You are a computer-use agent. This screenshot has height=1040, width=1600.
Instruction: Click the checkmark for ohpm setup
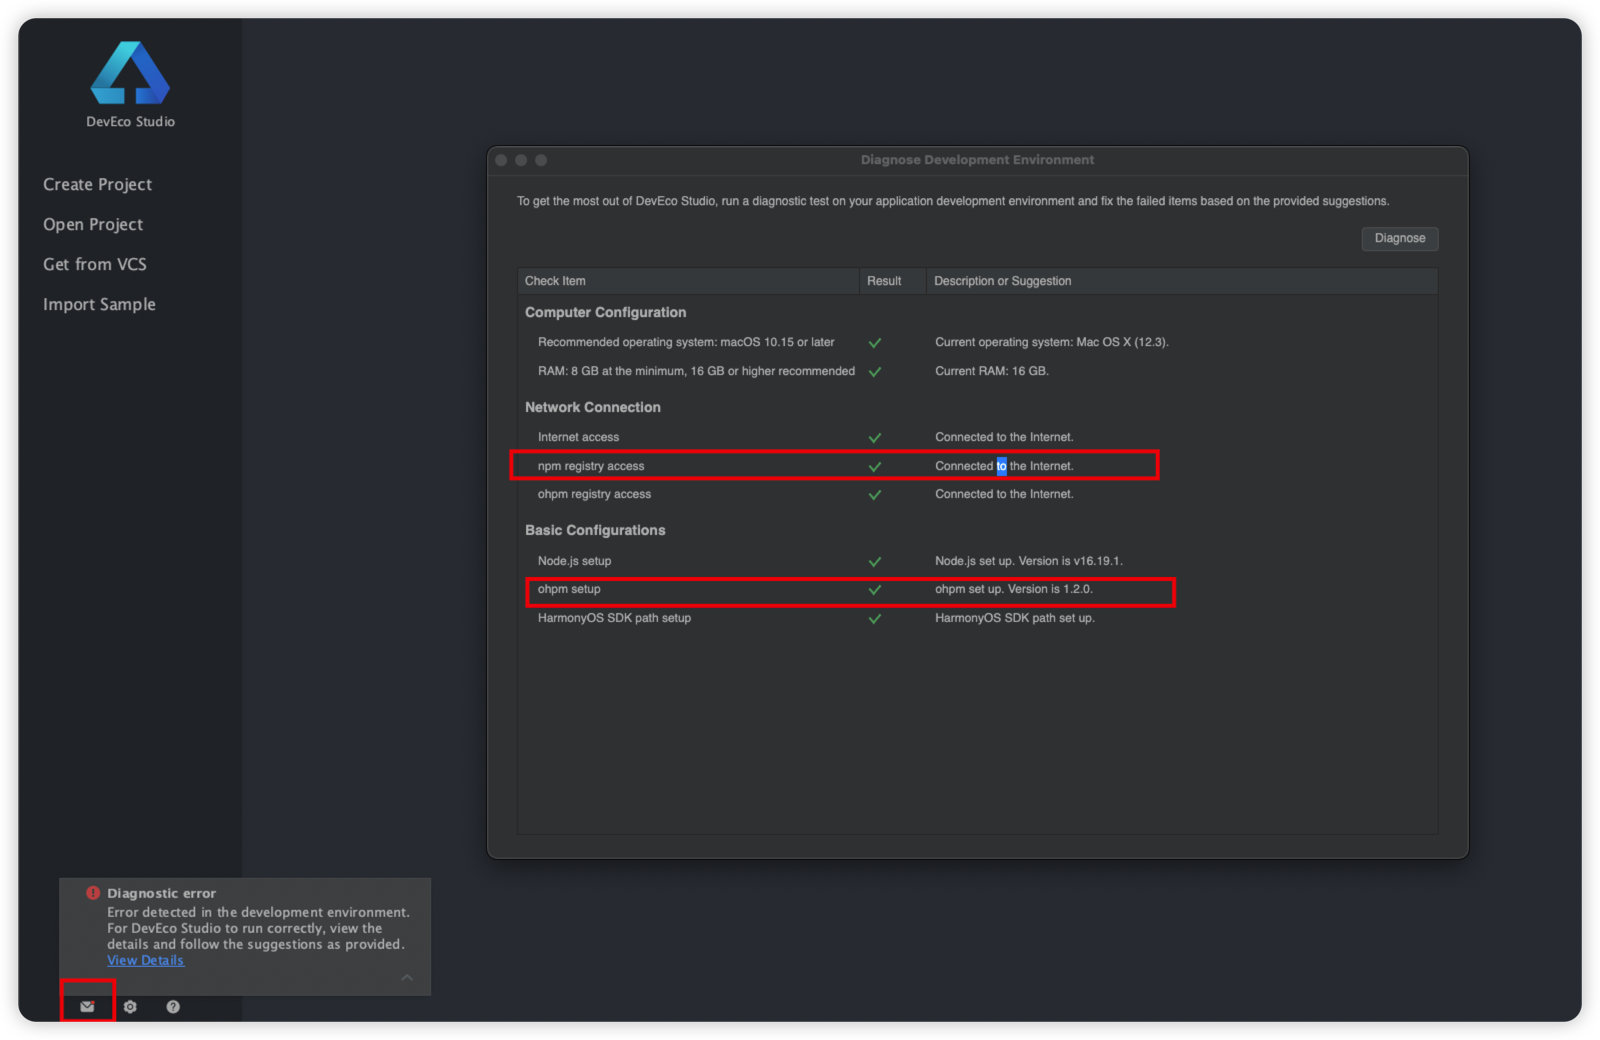point(875,590)
